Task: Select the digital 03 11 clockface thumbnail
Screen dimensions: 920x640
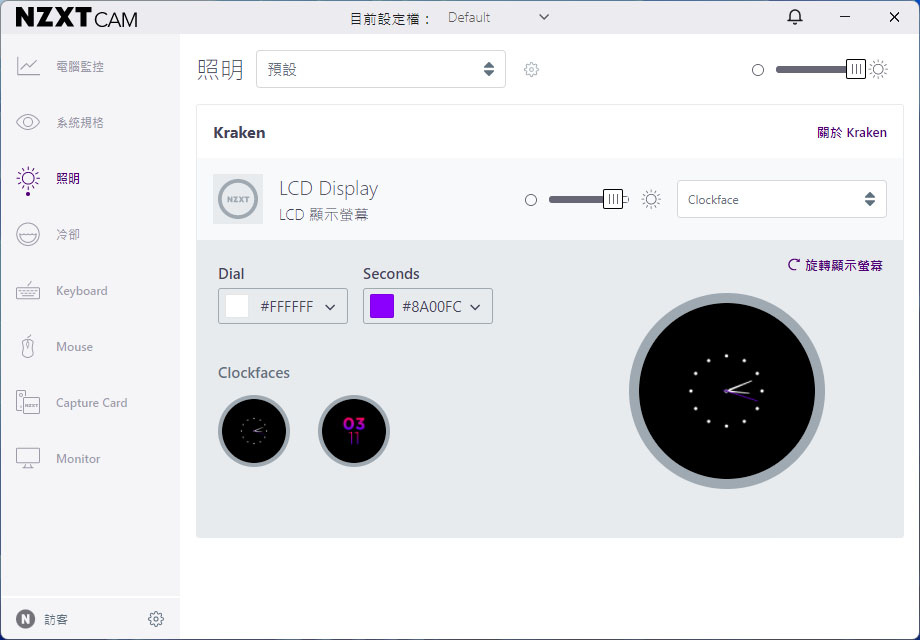Action: tap(354, 431)
